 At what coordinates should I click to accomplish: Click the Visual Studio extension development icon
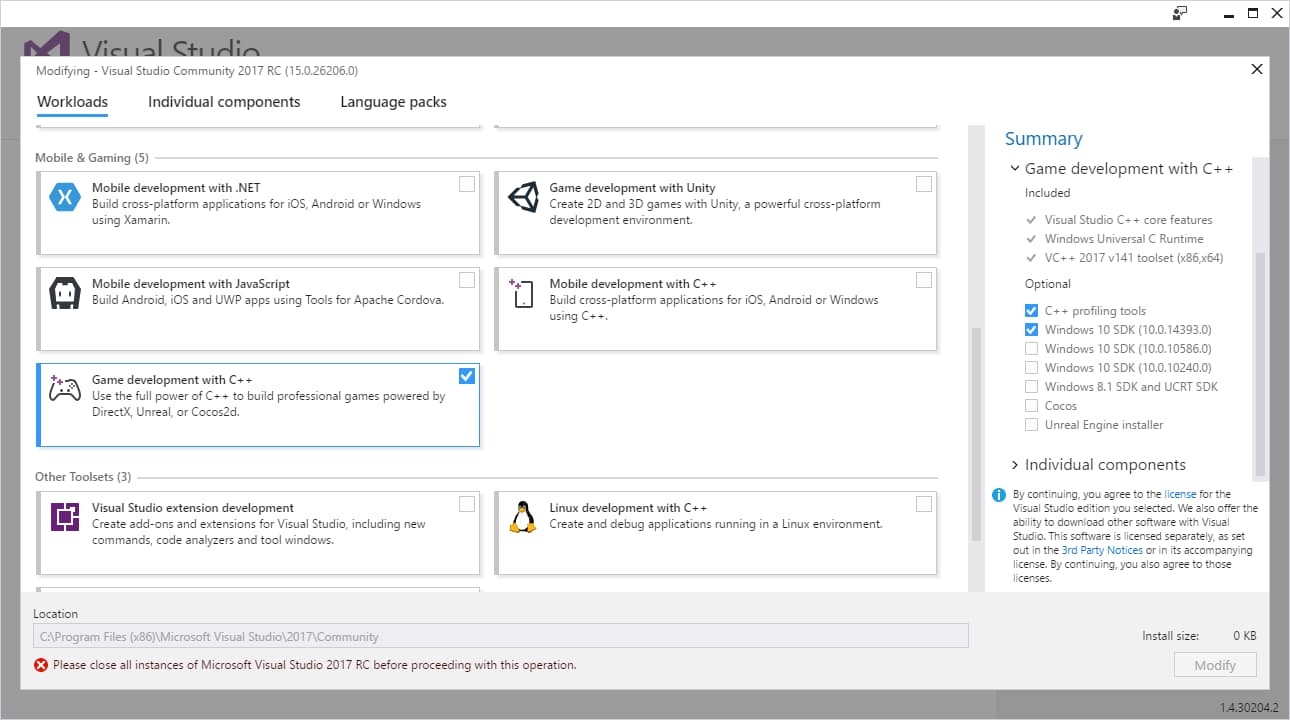click(65, 517)
